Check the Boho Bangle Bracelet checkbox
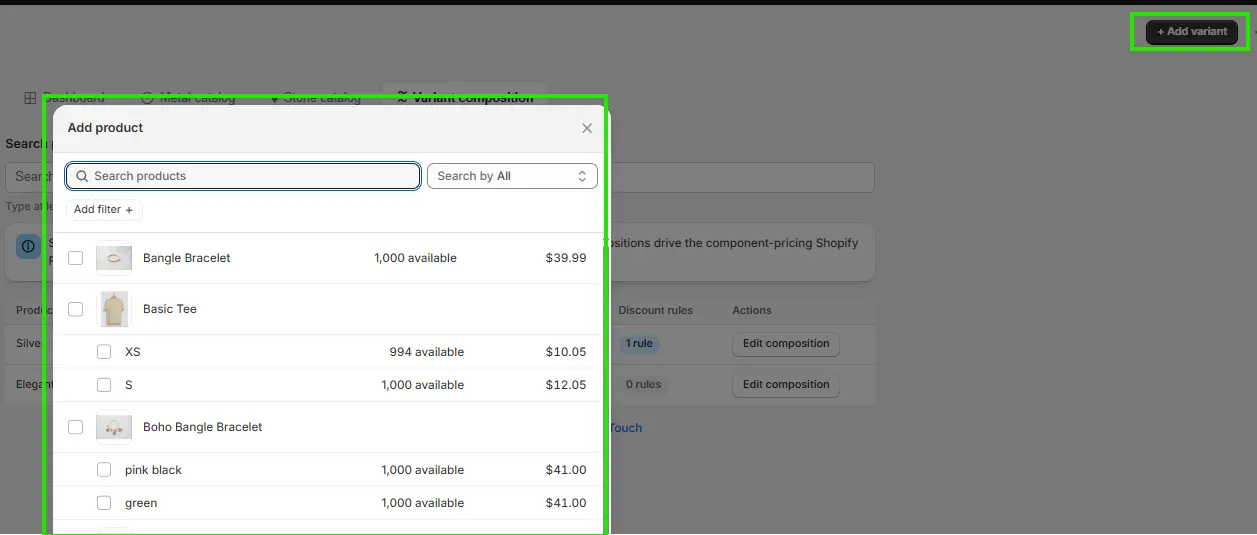1257x535 pixels. (76, 427)
